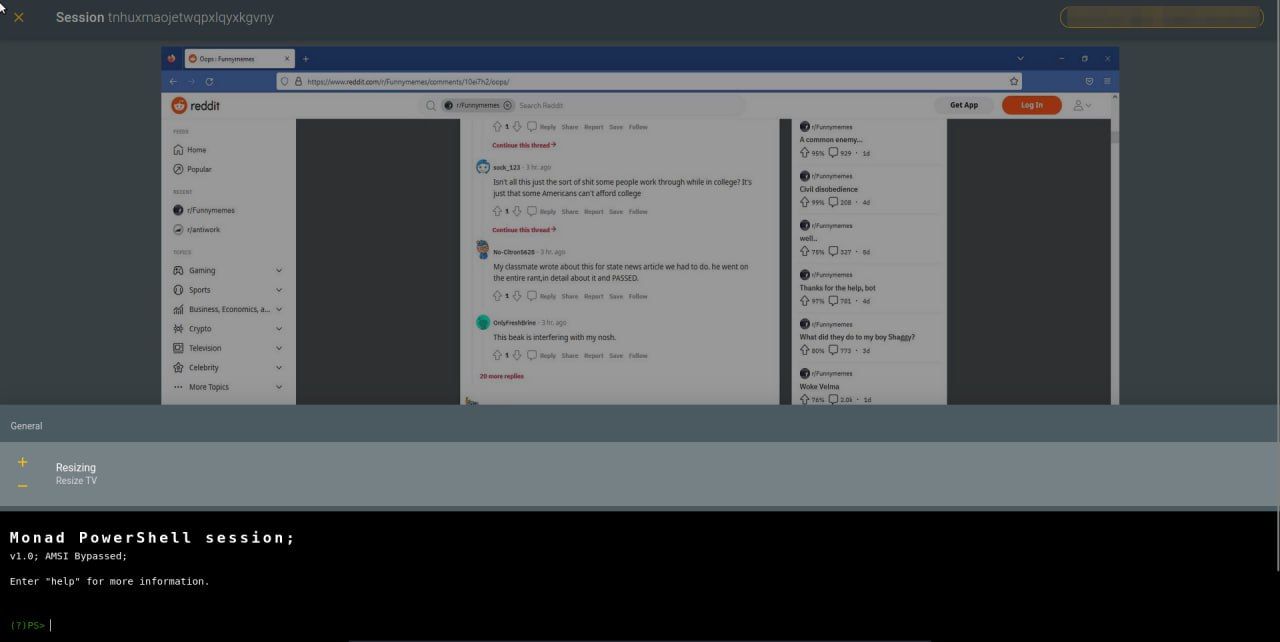Open the Thanks for the help, bot post
Image resolution: width=1280 pixels, height=642 pixels.
(x=837, y=288)
